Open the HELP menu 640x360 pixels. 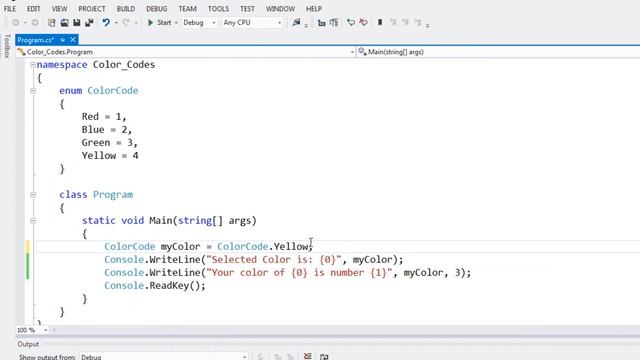point(314,9)
